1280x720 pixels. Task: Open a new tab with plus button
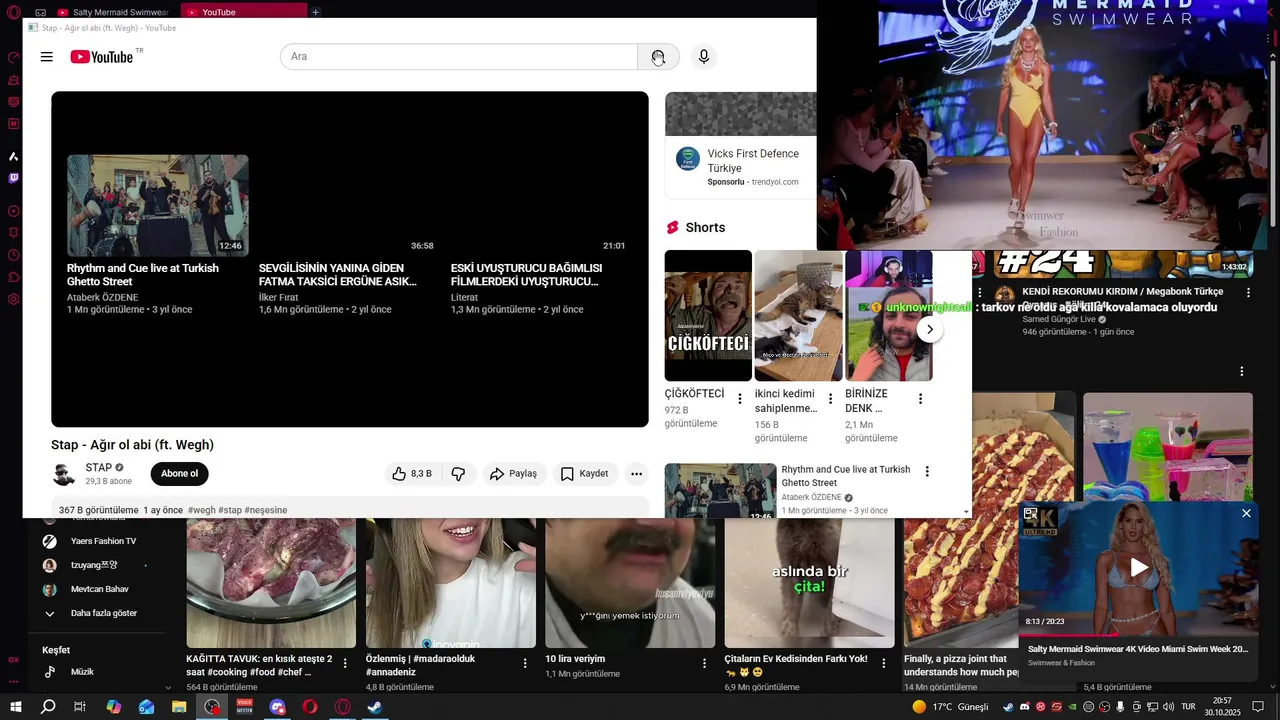coord(316,12)
